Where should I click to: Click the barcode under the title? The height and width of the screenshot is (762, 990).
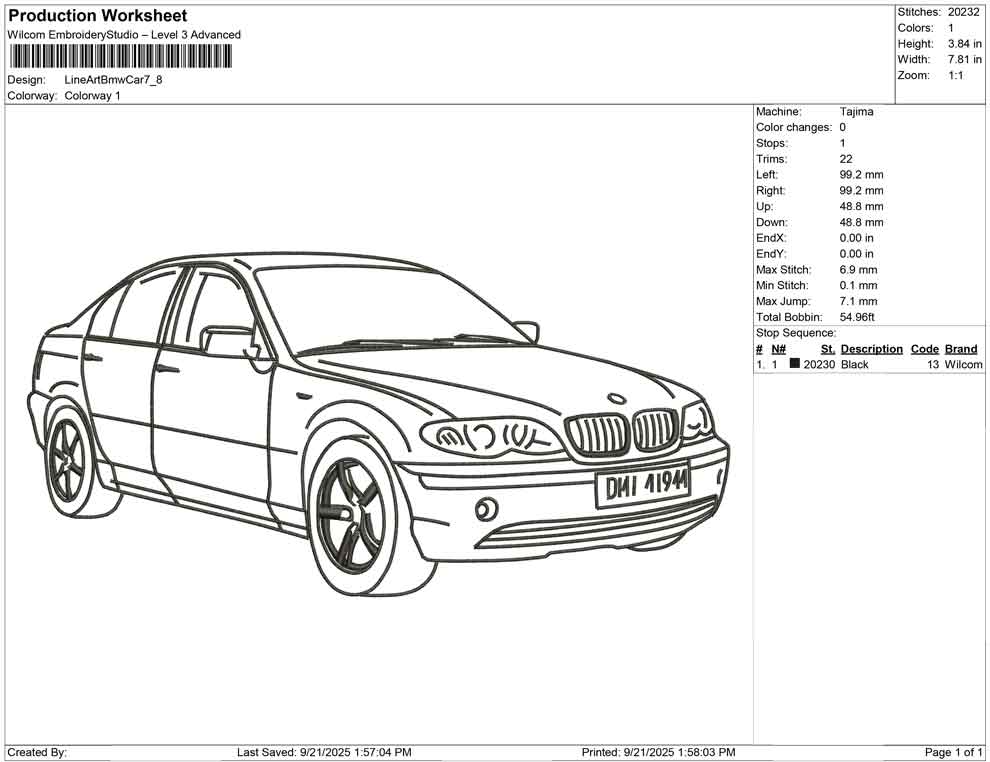pyautogui.click(x=120, y=56)
